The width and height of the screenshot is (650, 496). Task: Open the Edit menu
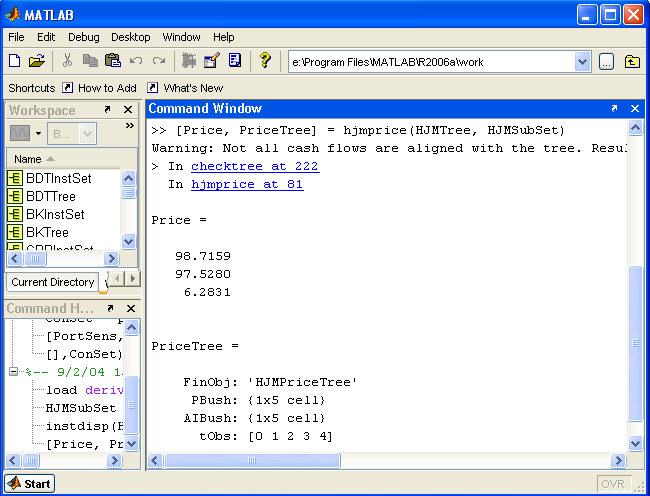46,37
